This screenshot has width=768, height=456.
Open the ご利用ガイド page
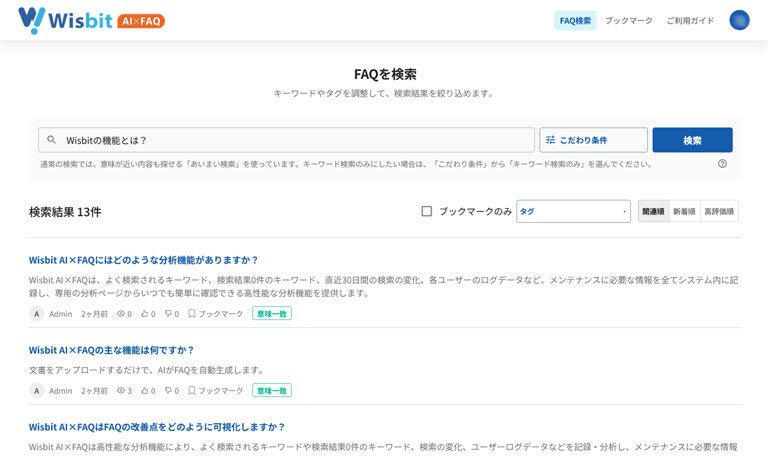point(690,21)
